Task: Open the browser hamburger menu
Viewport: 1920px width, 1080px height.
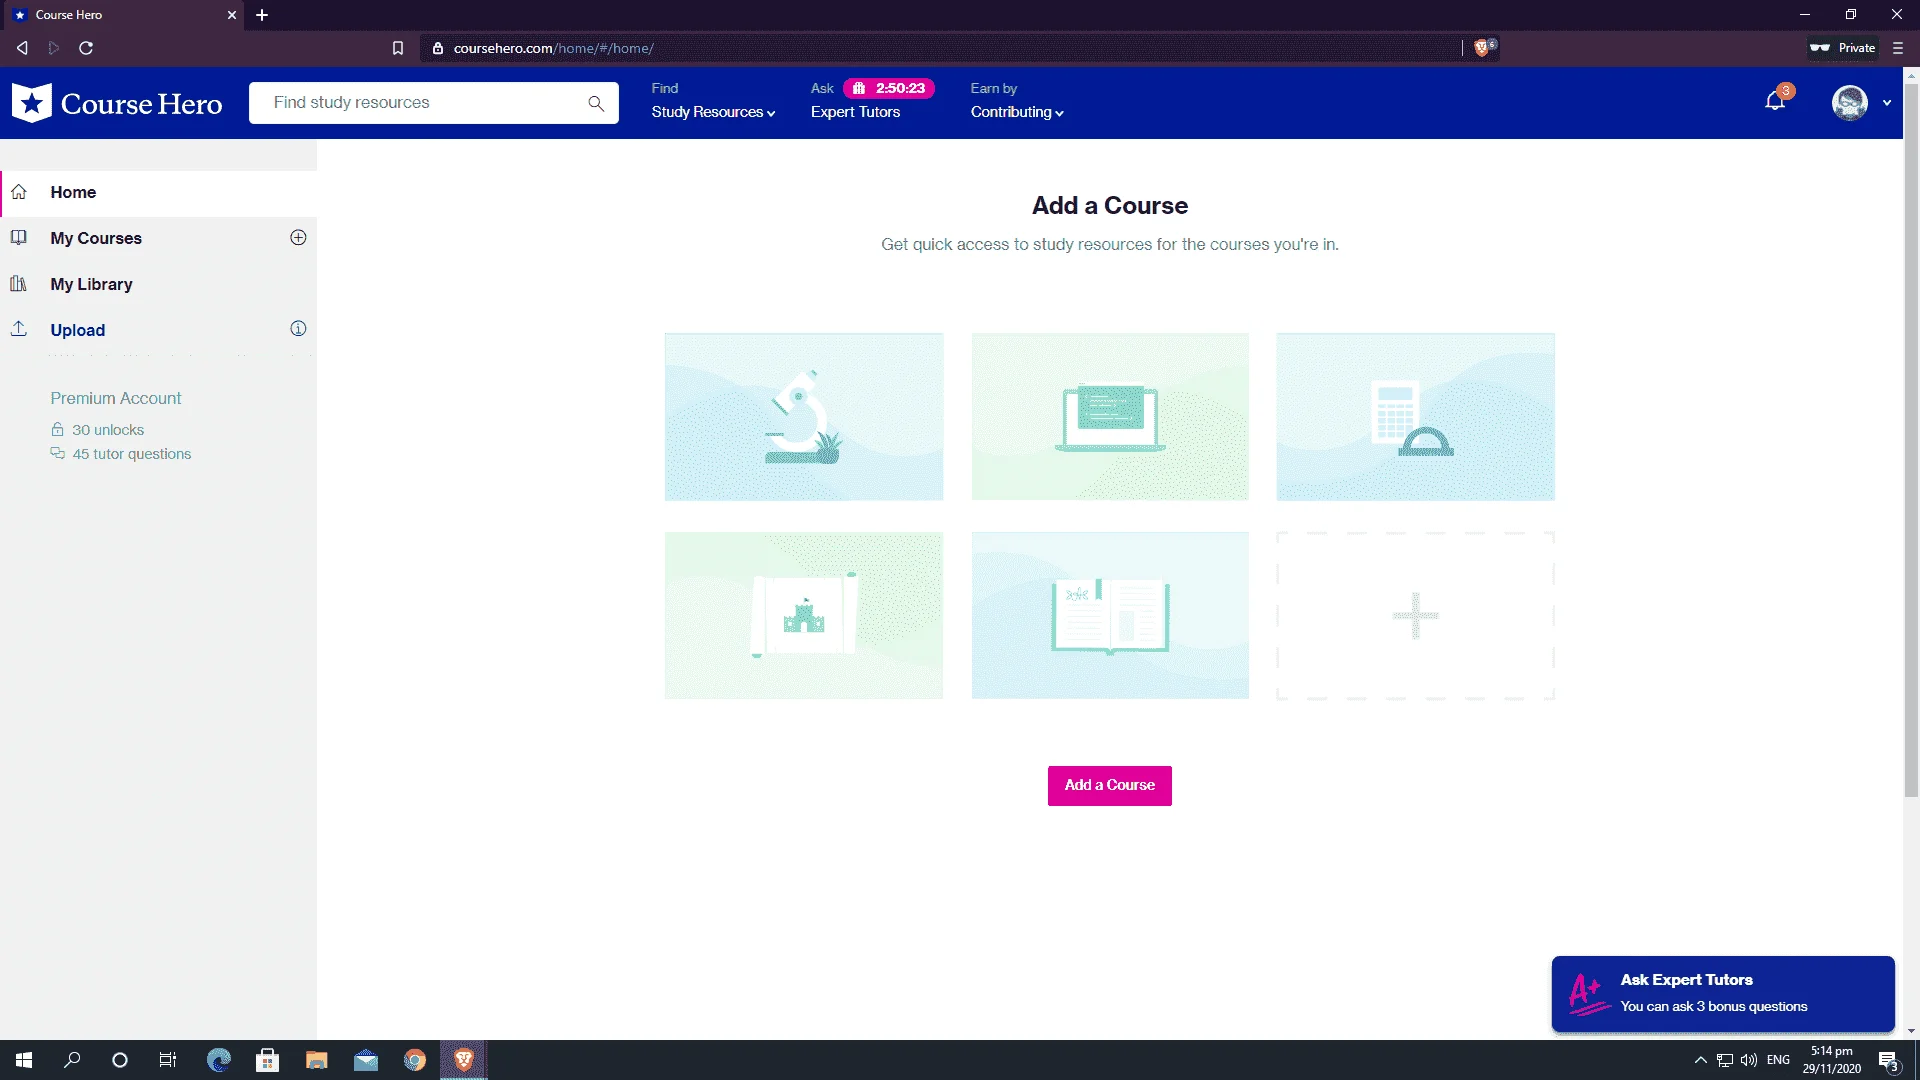Action: (x=1898, y=48)
